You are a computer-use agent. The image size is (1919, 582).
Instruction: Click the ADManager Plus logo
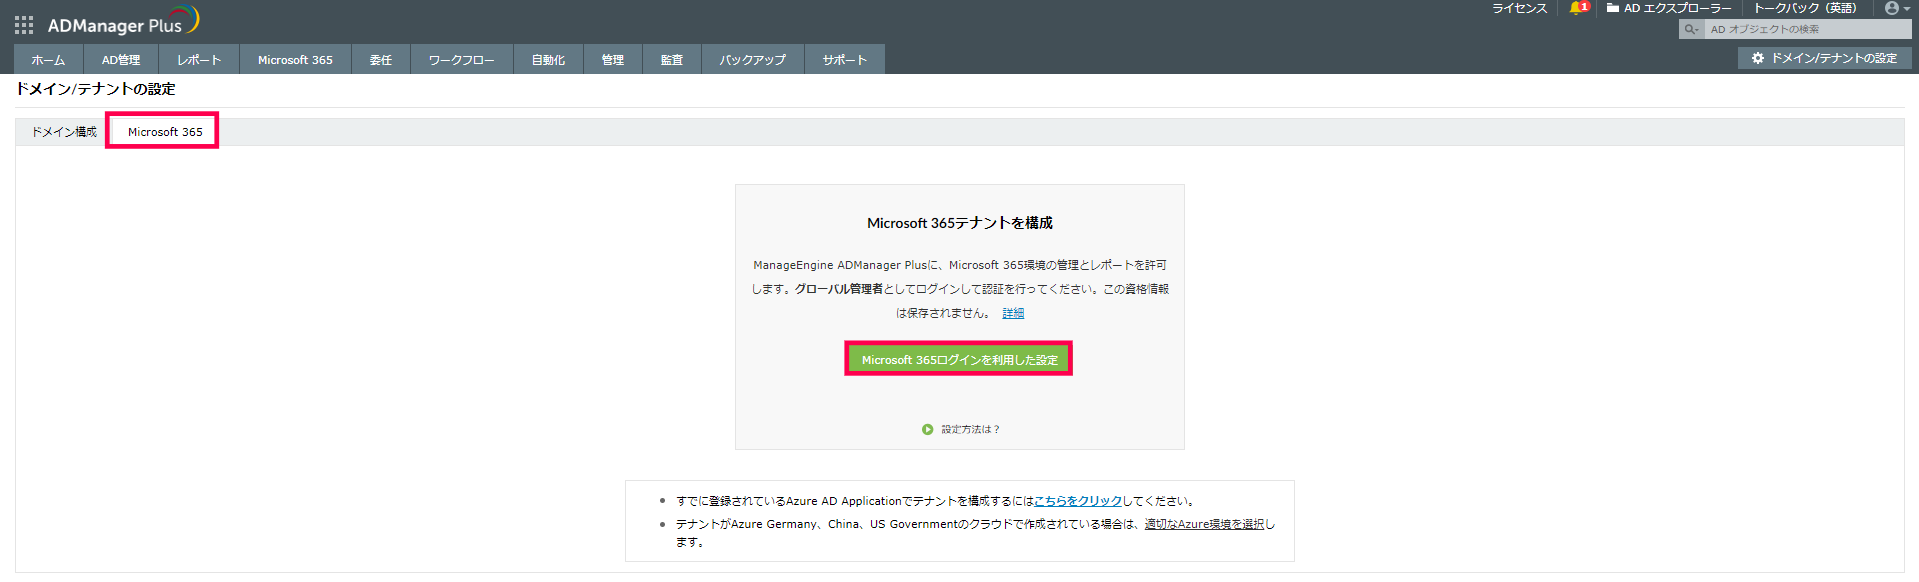tap(123, 22)
